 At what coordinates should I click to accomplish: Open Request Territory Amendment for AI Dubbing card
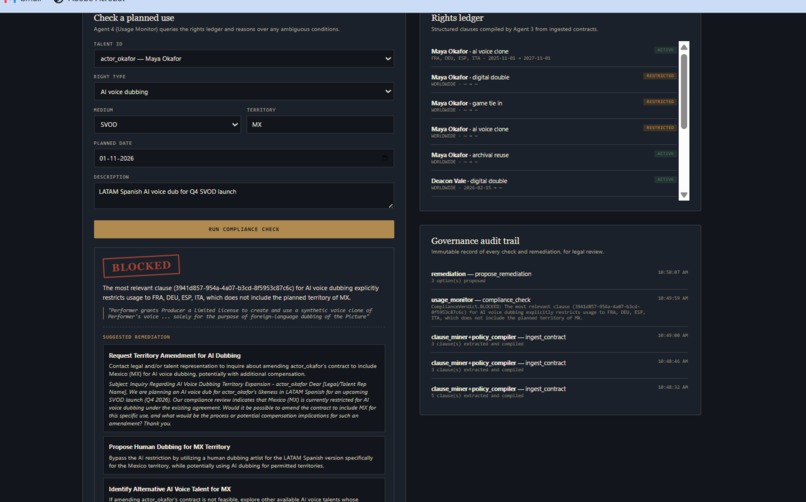pos(244,388)
